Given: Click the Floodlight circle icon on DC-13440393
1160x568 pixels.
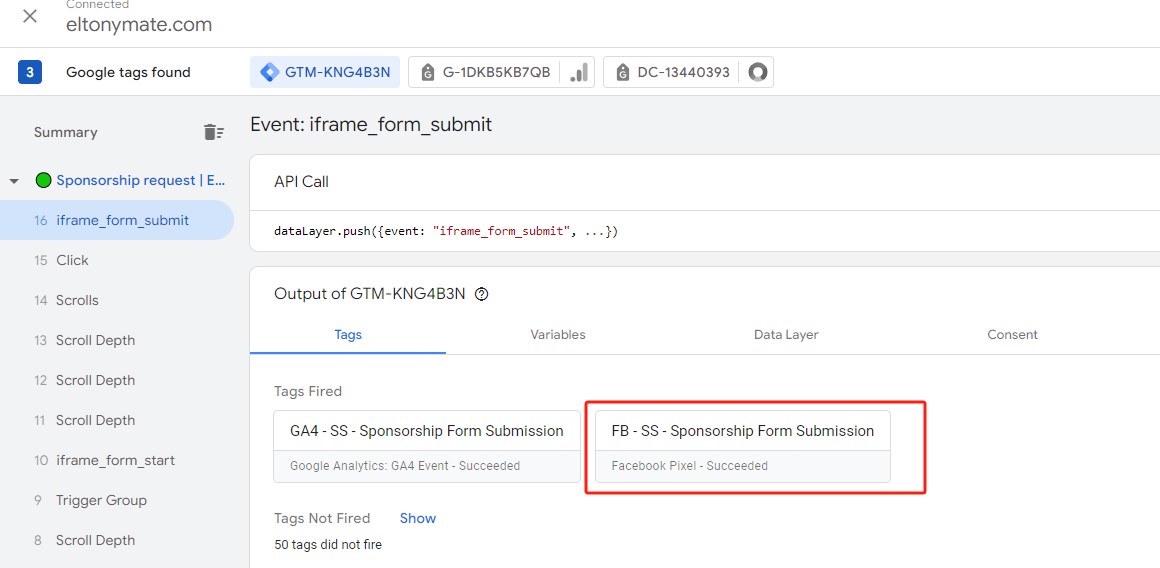Looking at the screenshot, I should [757, 72].
